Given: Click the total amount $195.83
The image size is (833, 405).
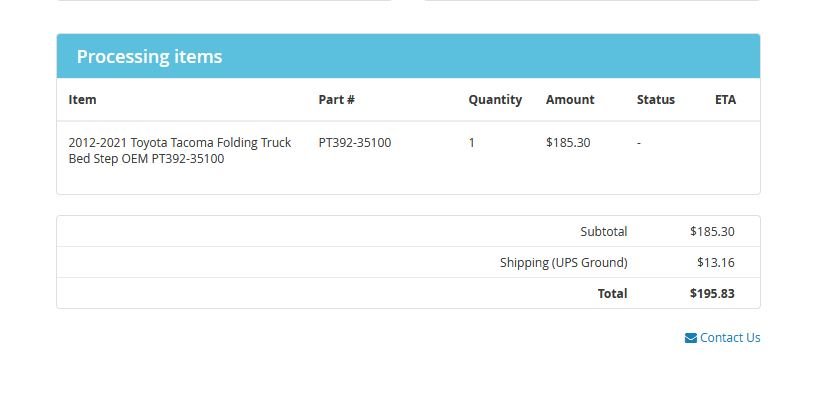Looking at the screenshot, I should point(712,293).
